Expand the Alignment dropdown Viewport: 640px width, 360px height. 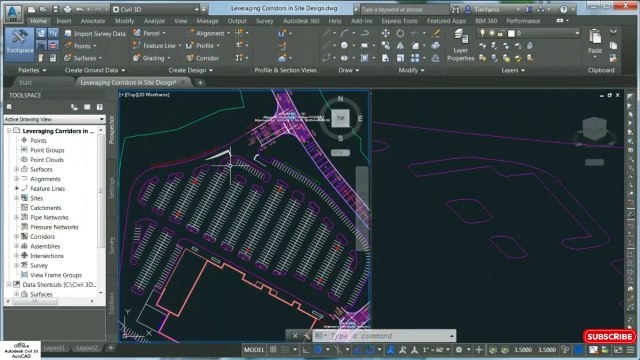pyautogui.click(x=229, y=33)
